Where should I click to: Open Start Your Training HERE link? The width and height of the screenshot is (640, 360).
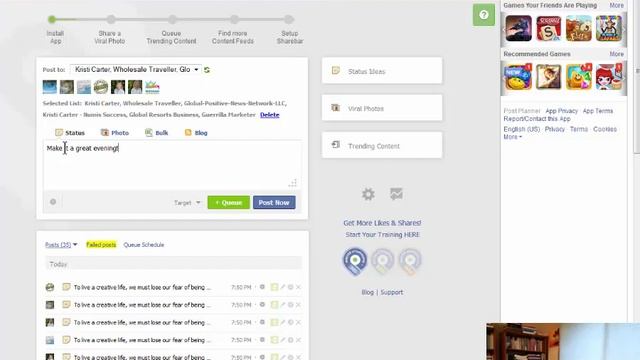coord(382,235)
